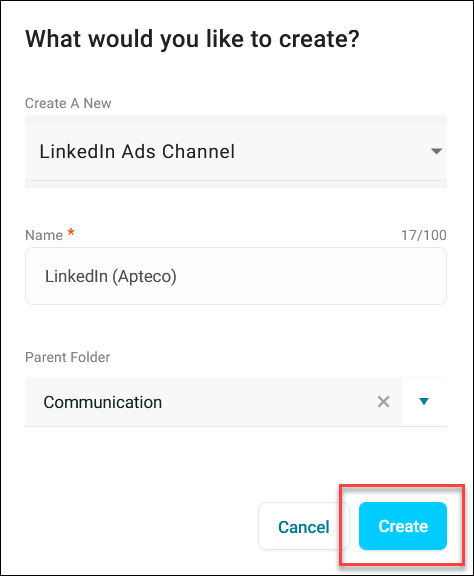The width and height of the screenshot is (474, 576).
Task: Click the Communication folder field text
Action: 103,402
